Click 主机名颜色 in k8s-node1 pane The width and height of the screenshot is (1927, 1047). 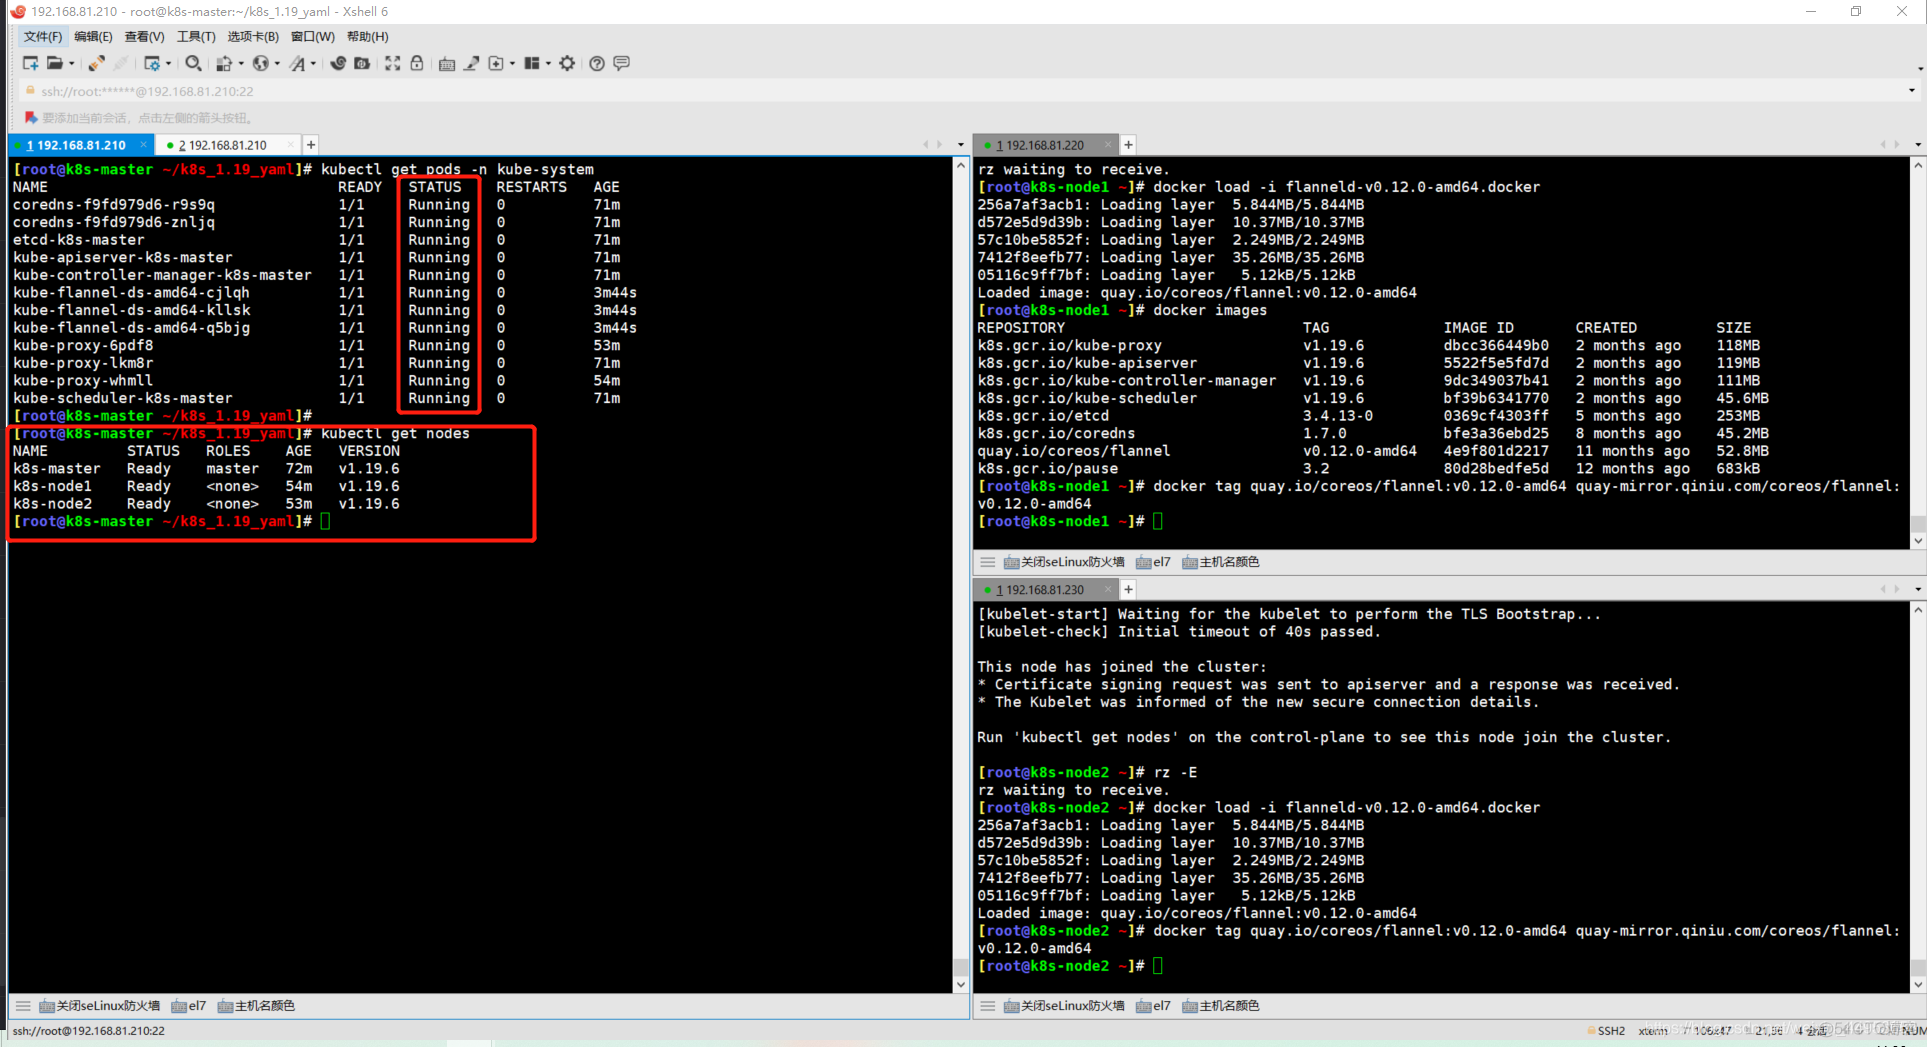click(1220, 562)
